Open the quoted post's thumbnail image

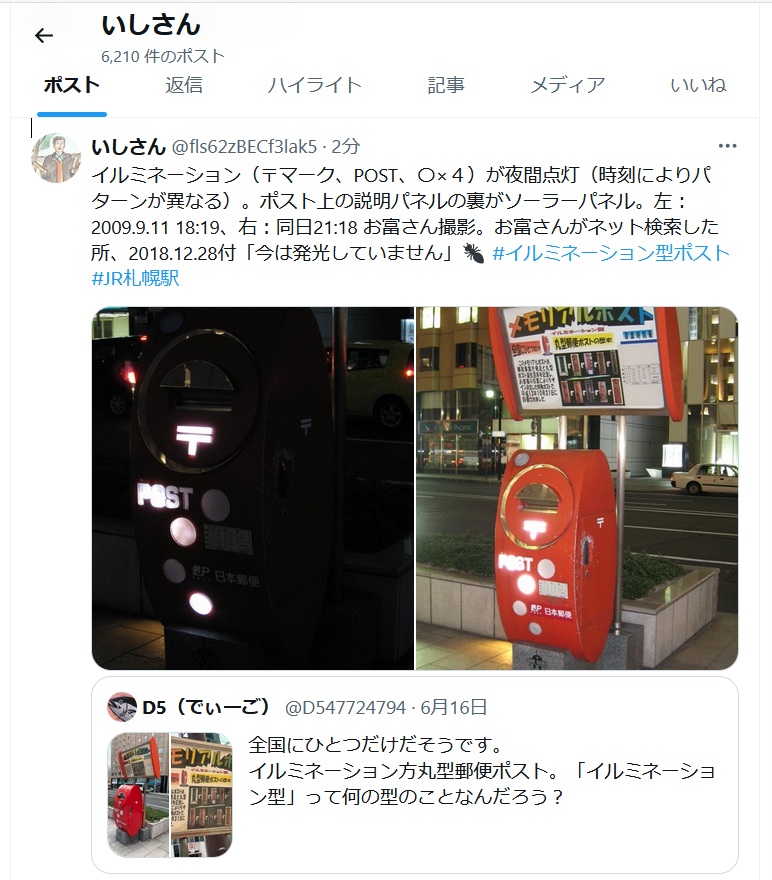[x=169, y=794]
